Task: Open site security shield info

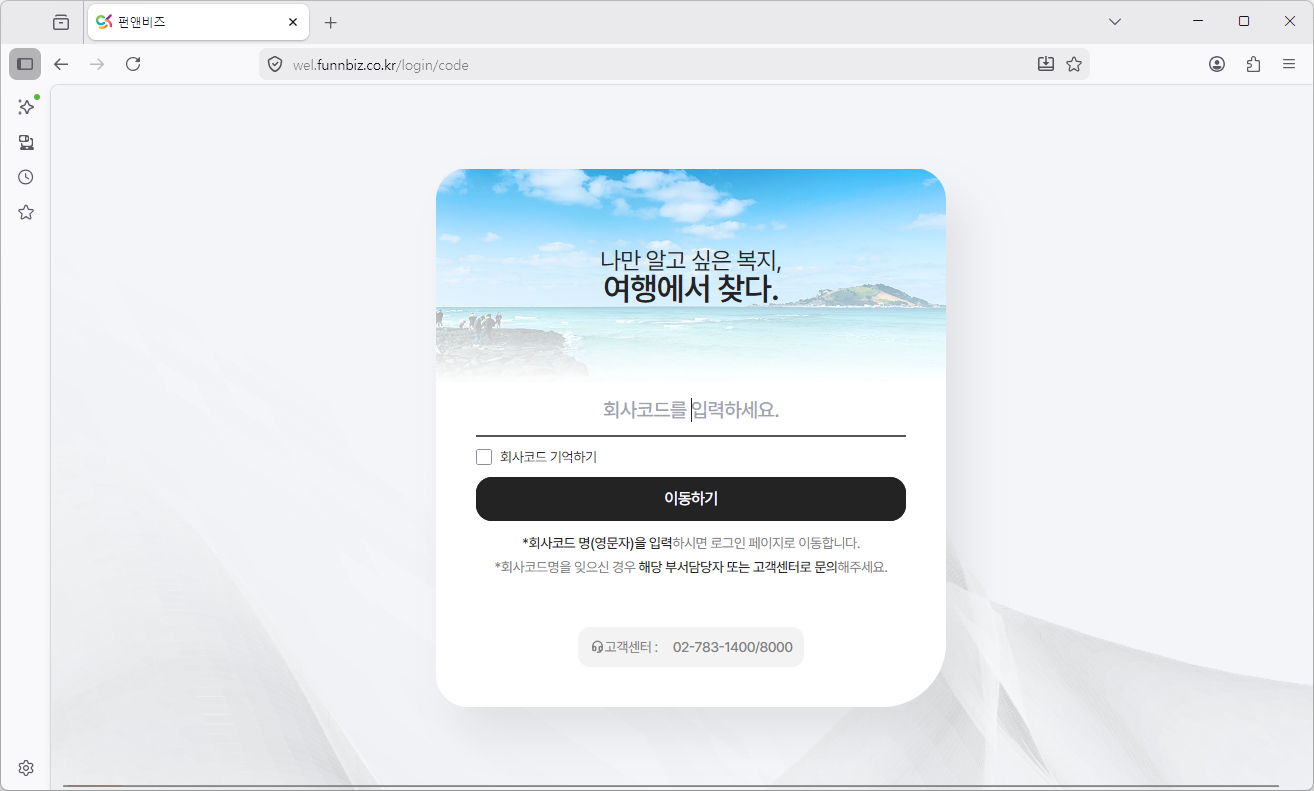Action: click(x=275, y=65)
